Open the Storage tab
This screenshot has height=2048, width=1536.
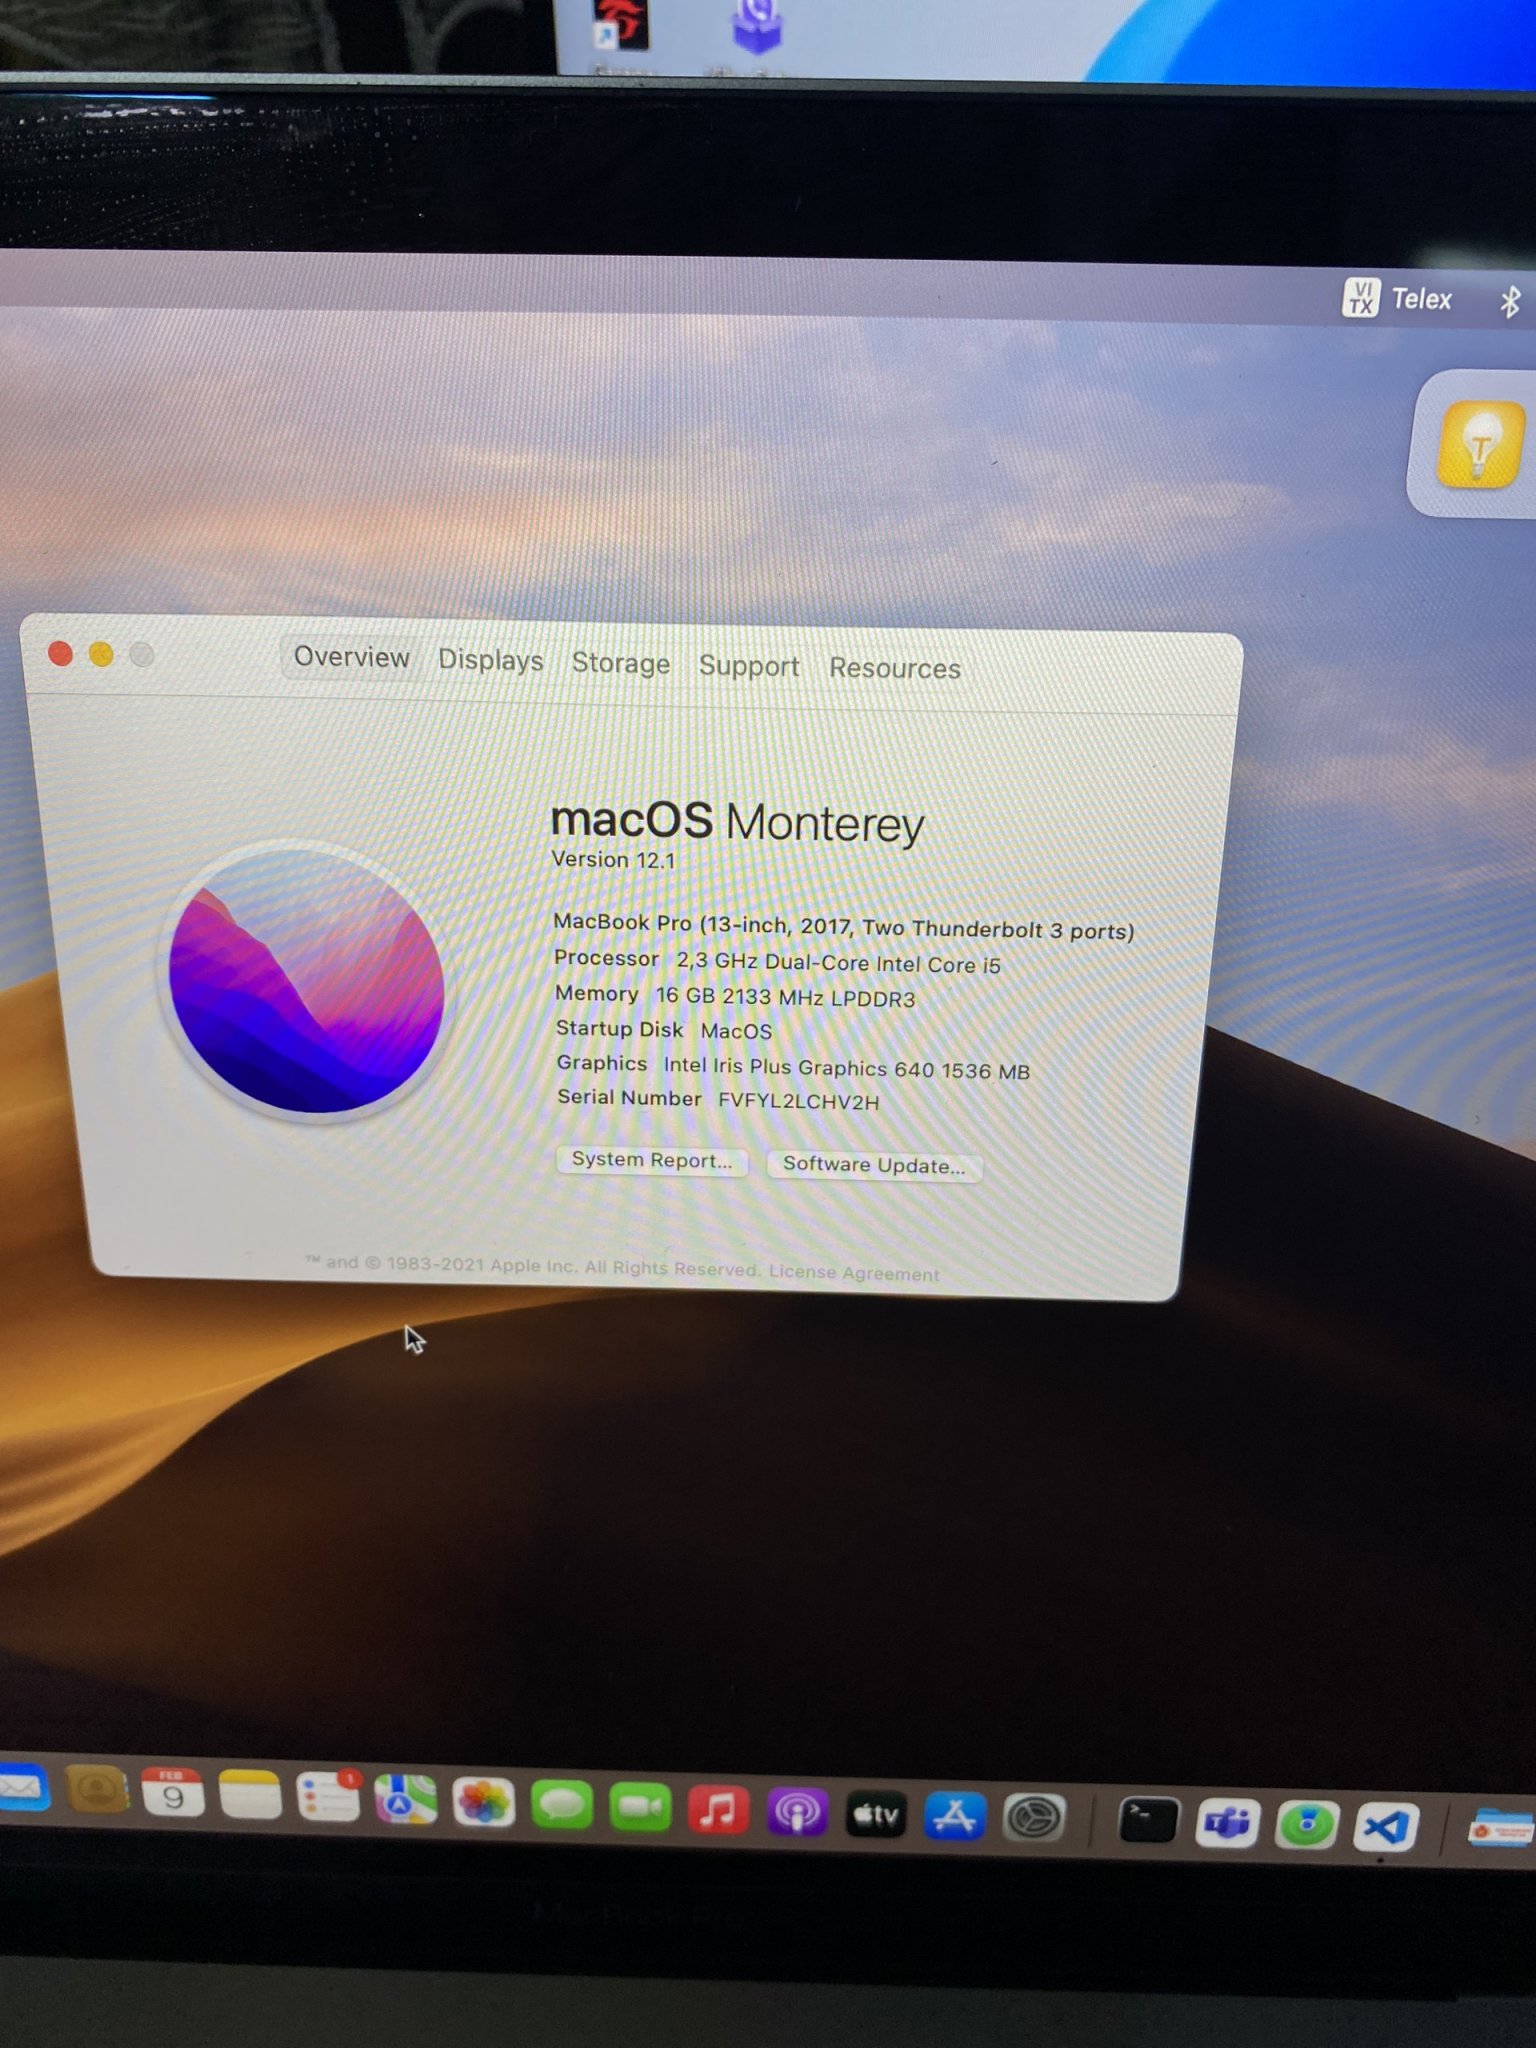coord(620,664)
